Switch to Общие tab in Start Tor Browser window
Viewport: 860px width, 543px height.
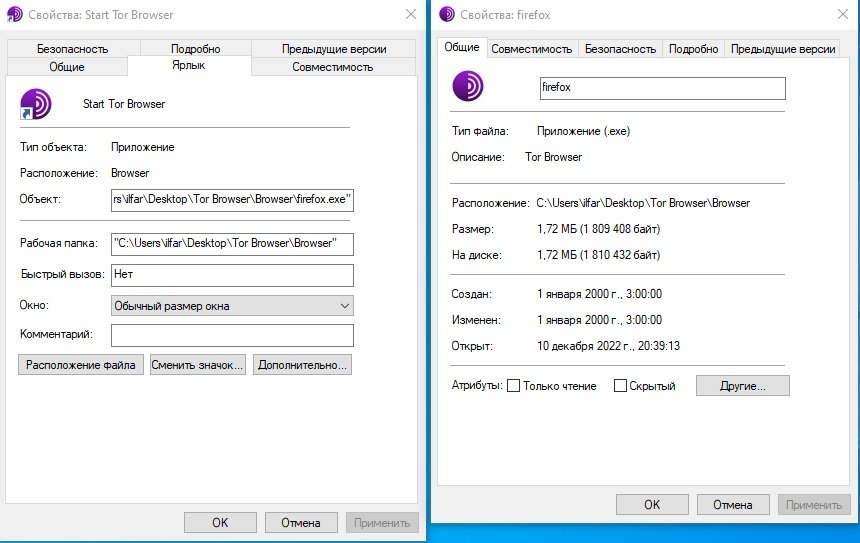67,67
